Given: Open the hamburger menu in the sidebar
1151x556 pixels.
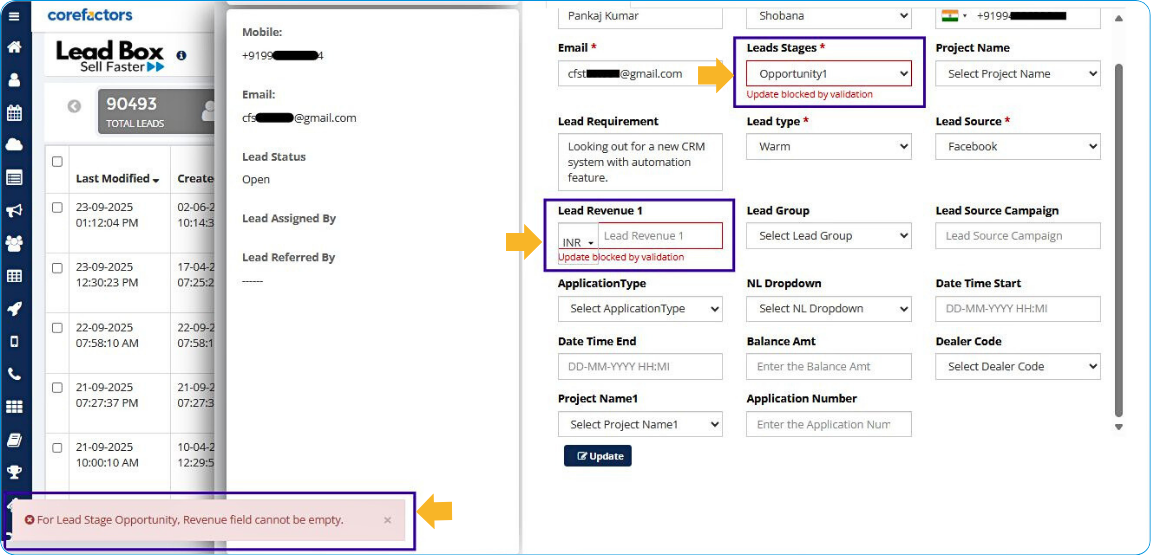Looking at the screenshot, I should click(14, 15).
